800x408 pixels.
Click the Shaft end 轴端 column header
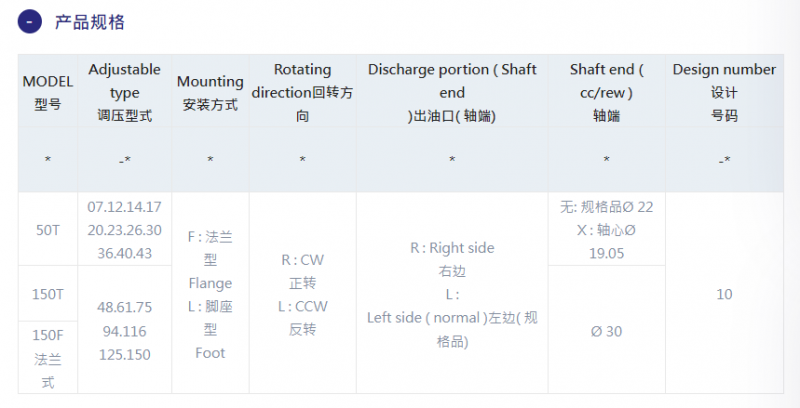point(607,93)
